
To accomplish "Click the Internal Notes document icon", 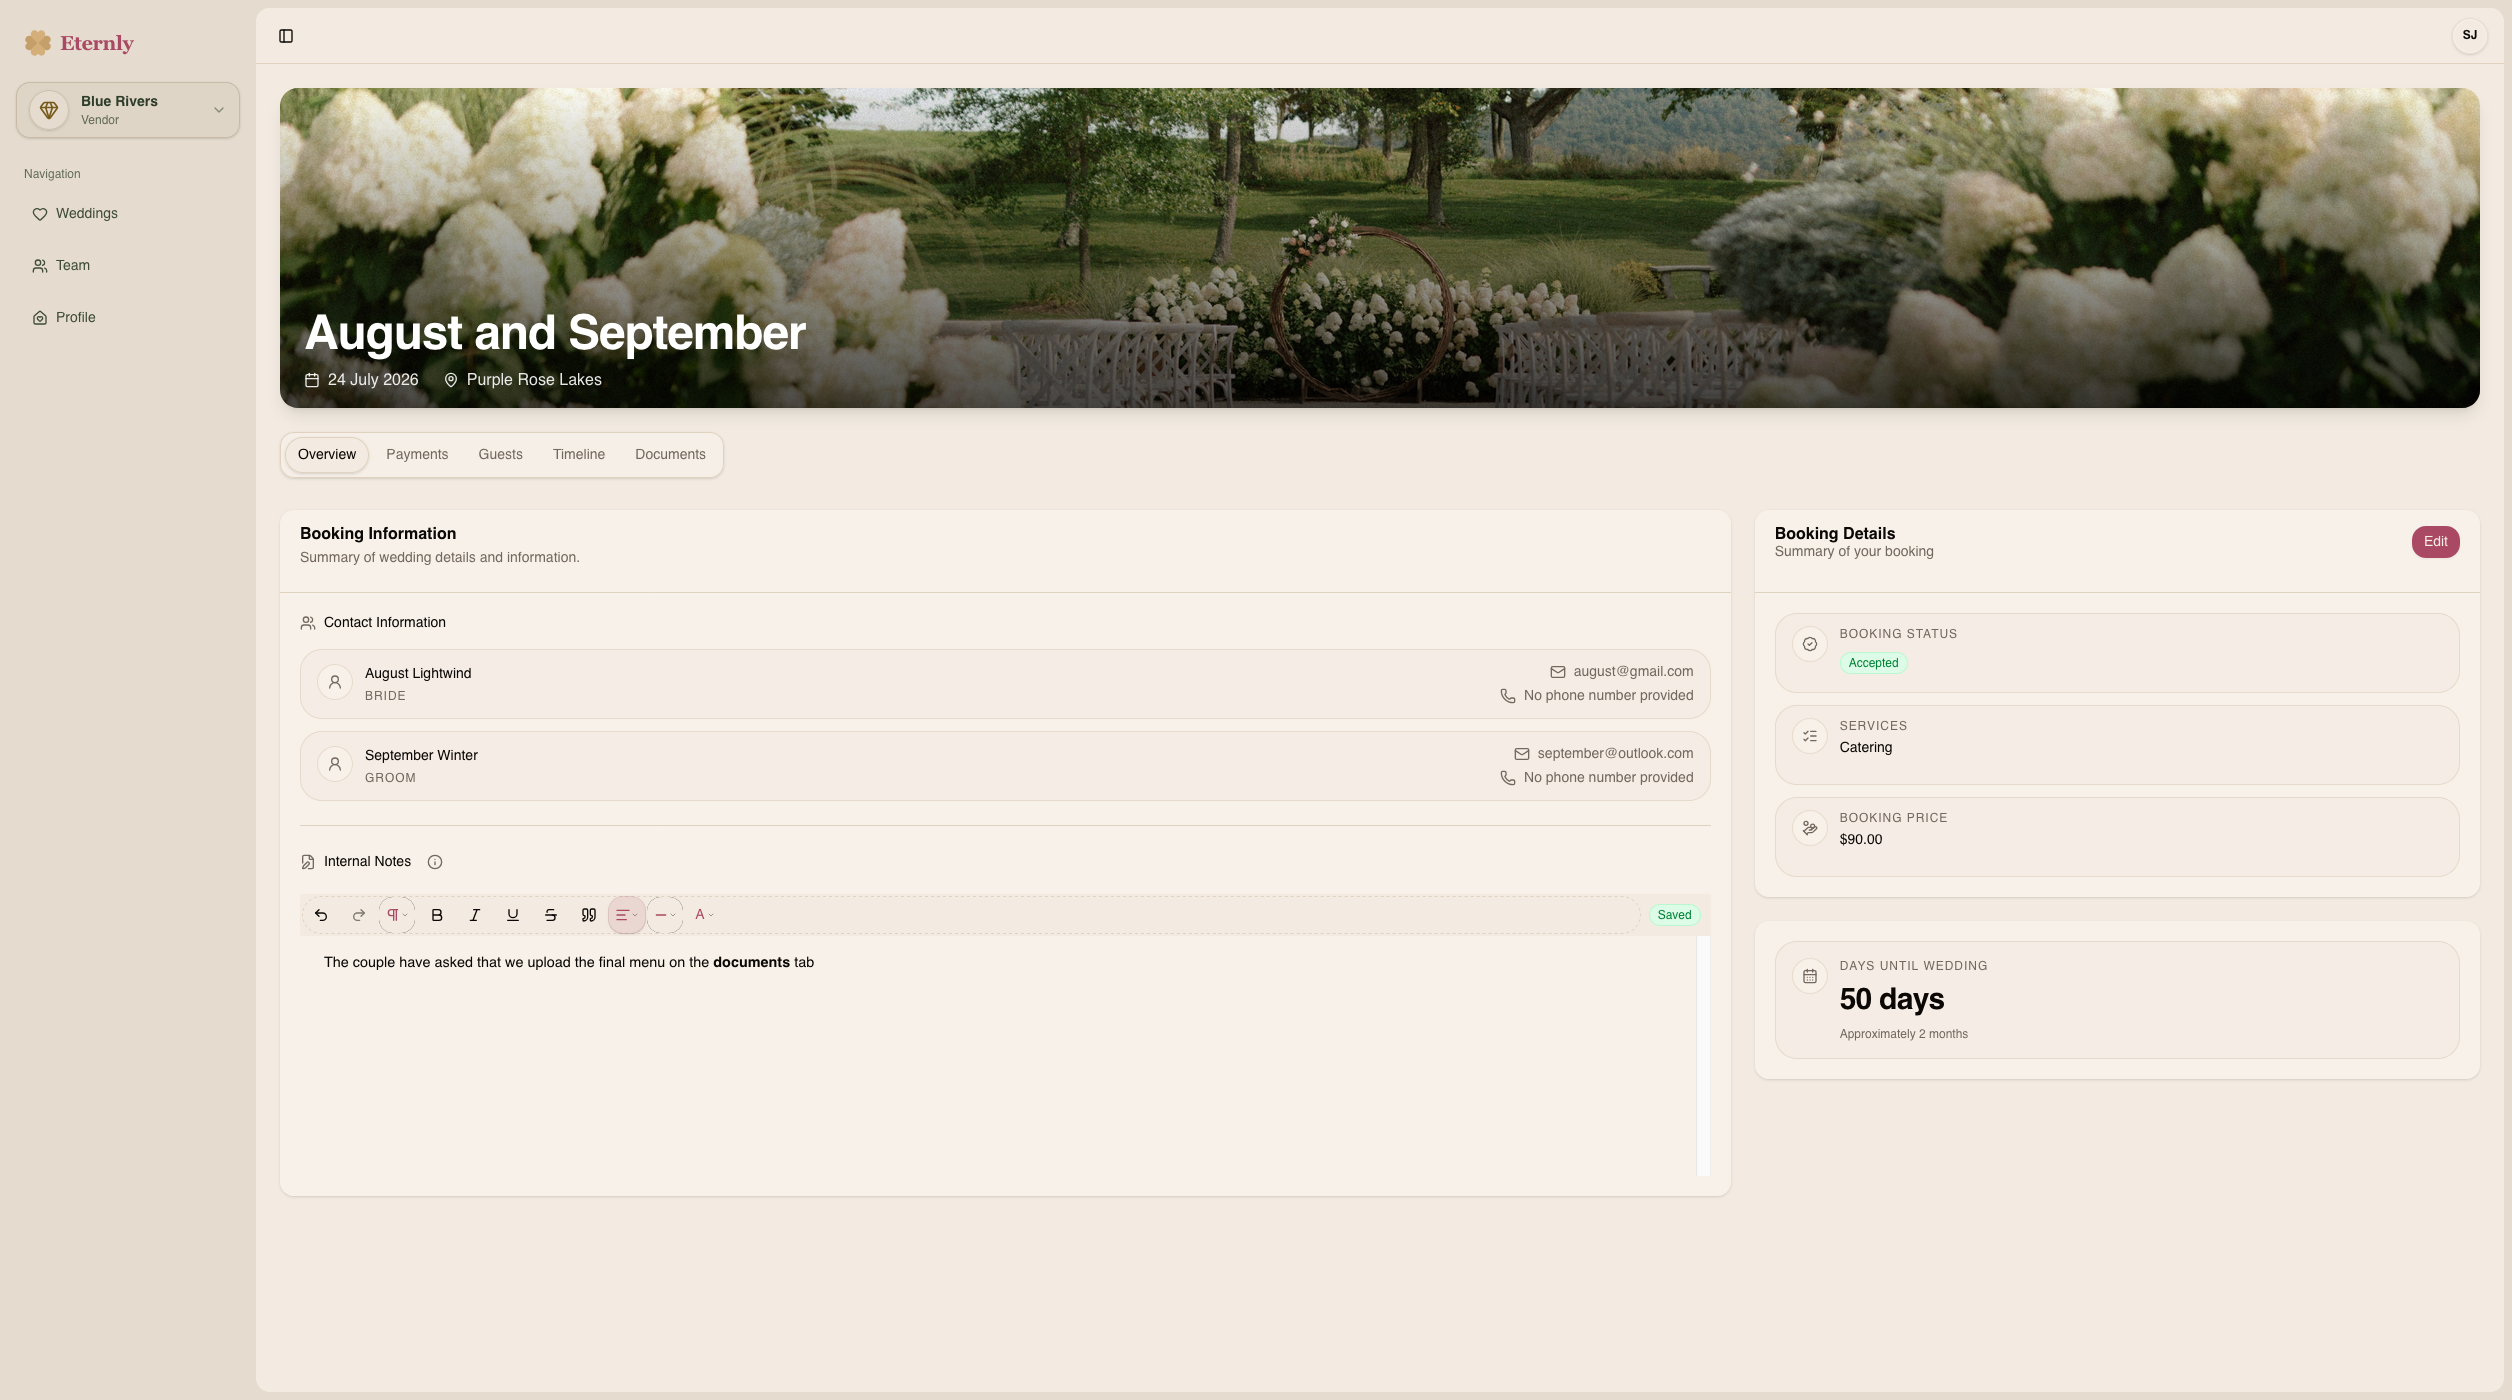I will [308, 862].
